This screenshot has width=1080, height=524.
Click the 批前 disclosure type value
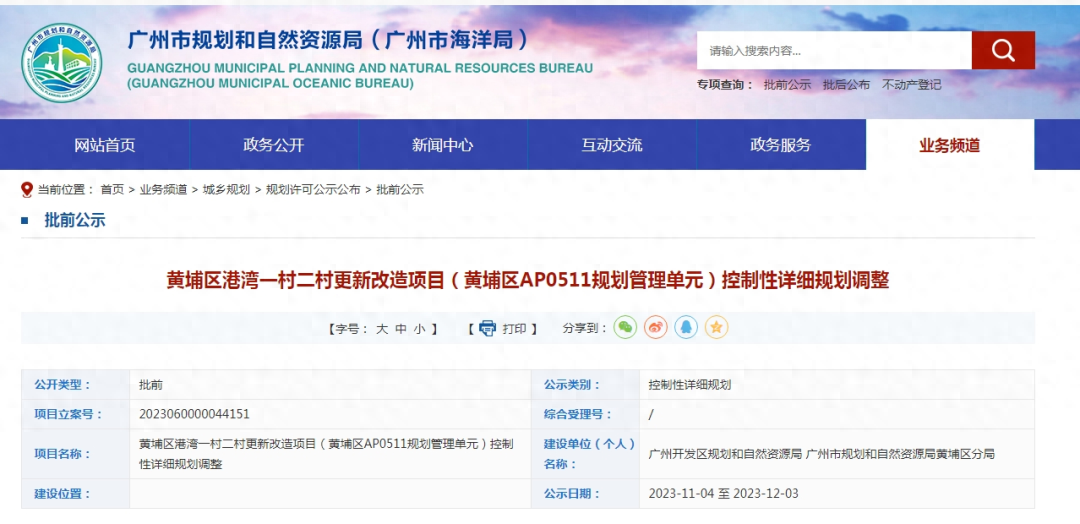(x=151, y=385)
